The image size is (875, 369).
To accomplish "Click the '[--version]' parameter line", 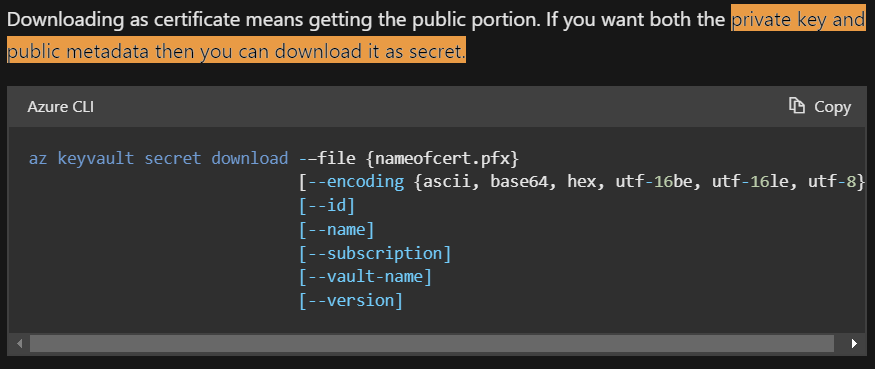I will pyautogui.click(x=351, y=301).
